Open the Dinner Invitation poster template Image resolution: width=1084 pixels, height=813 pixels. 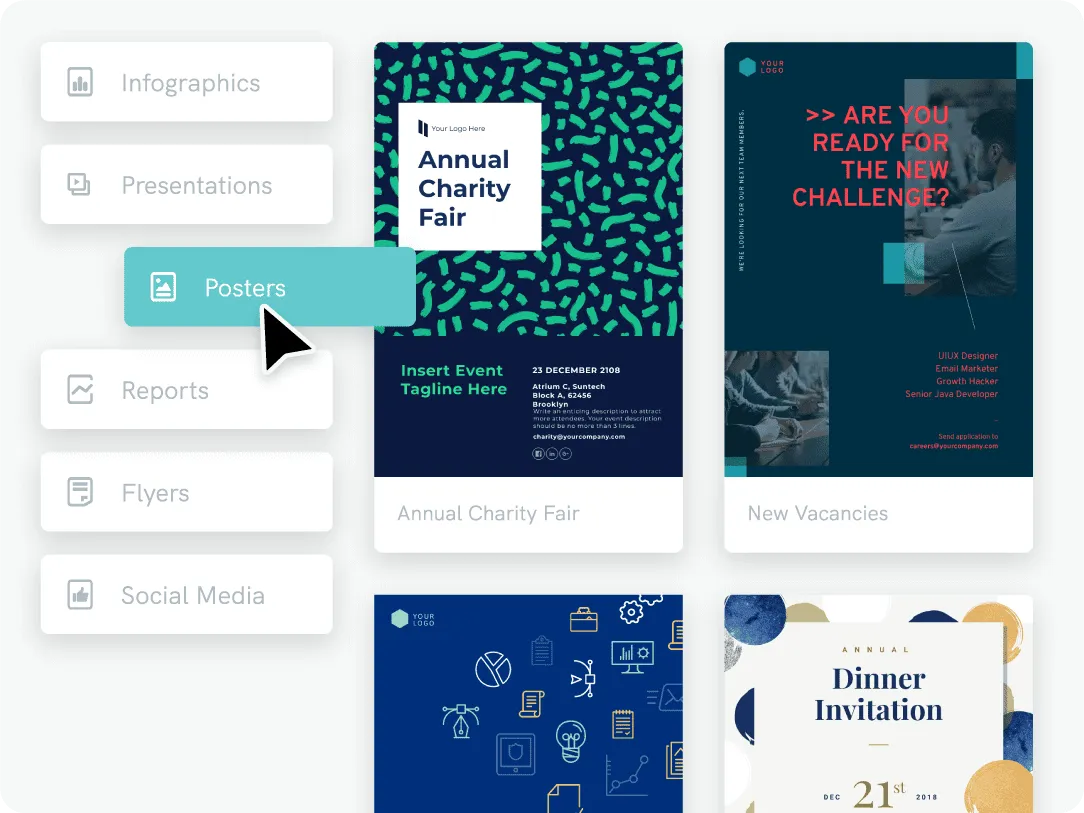(x=879, y=704)
